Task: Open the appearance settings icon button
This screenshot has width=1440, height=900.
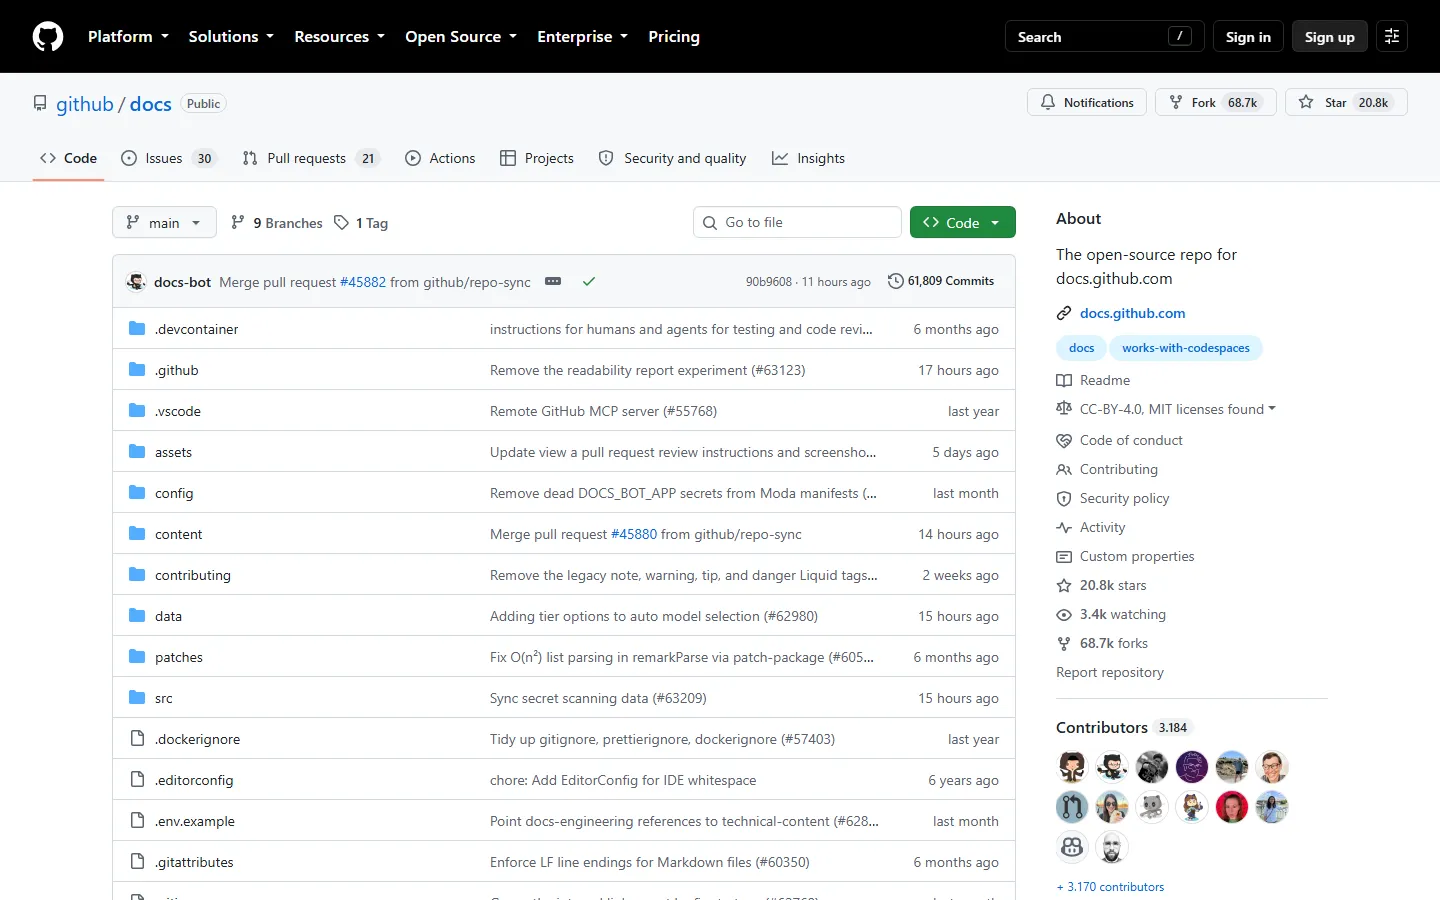Action: [1392, 37]
